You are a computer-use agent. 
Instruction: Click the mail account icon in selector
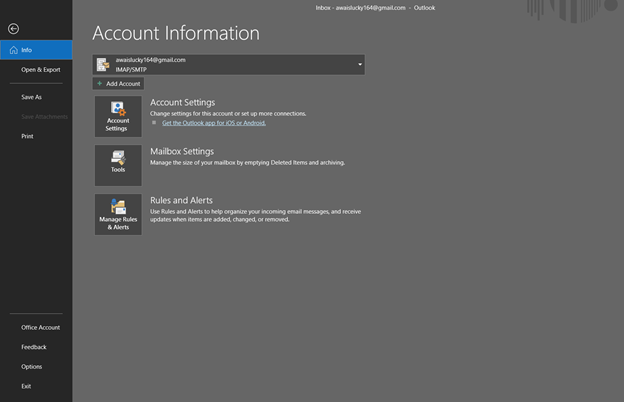(103, 64)
